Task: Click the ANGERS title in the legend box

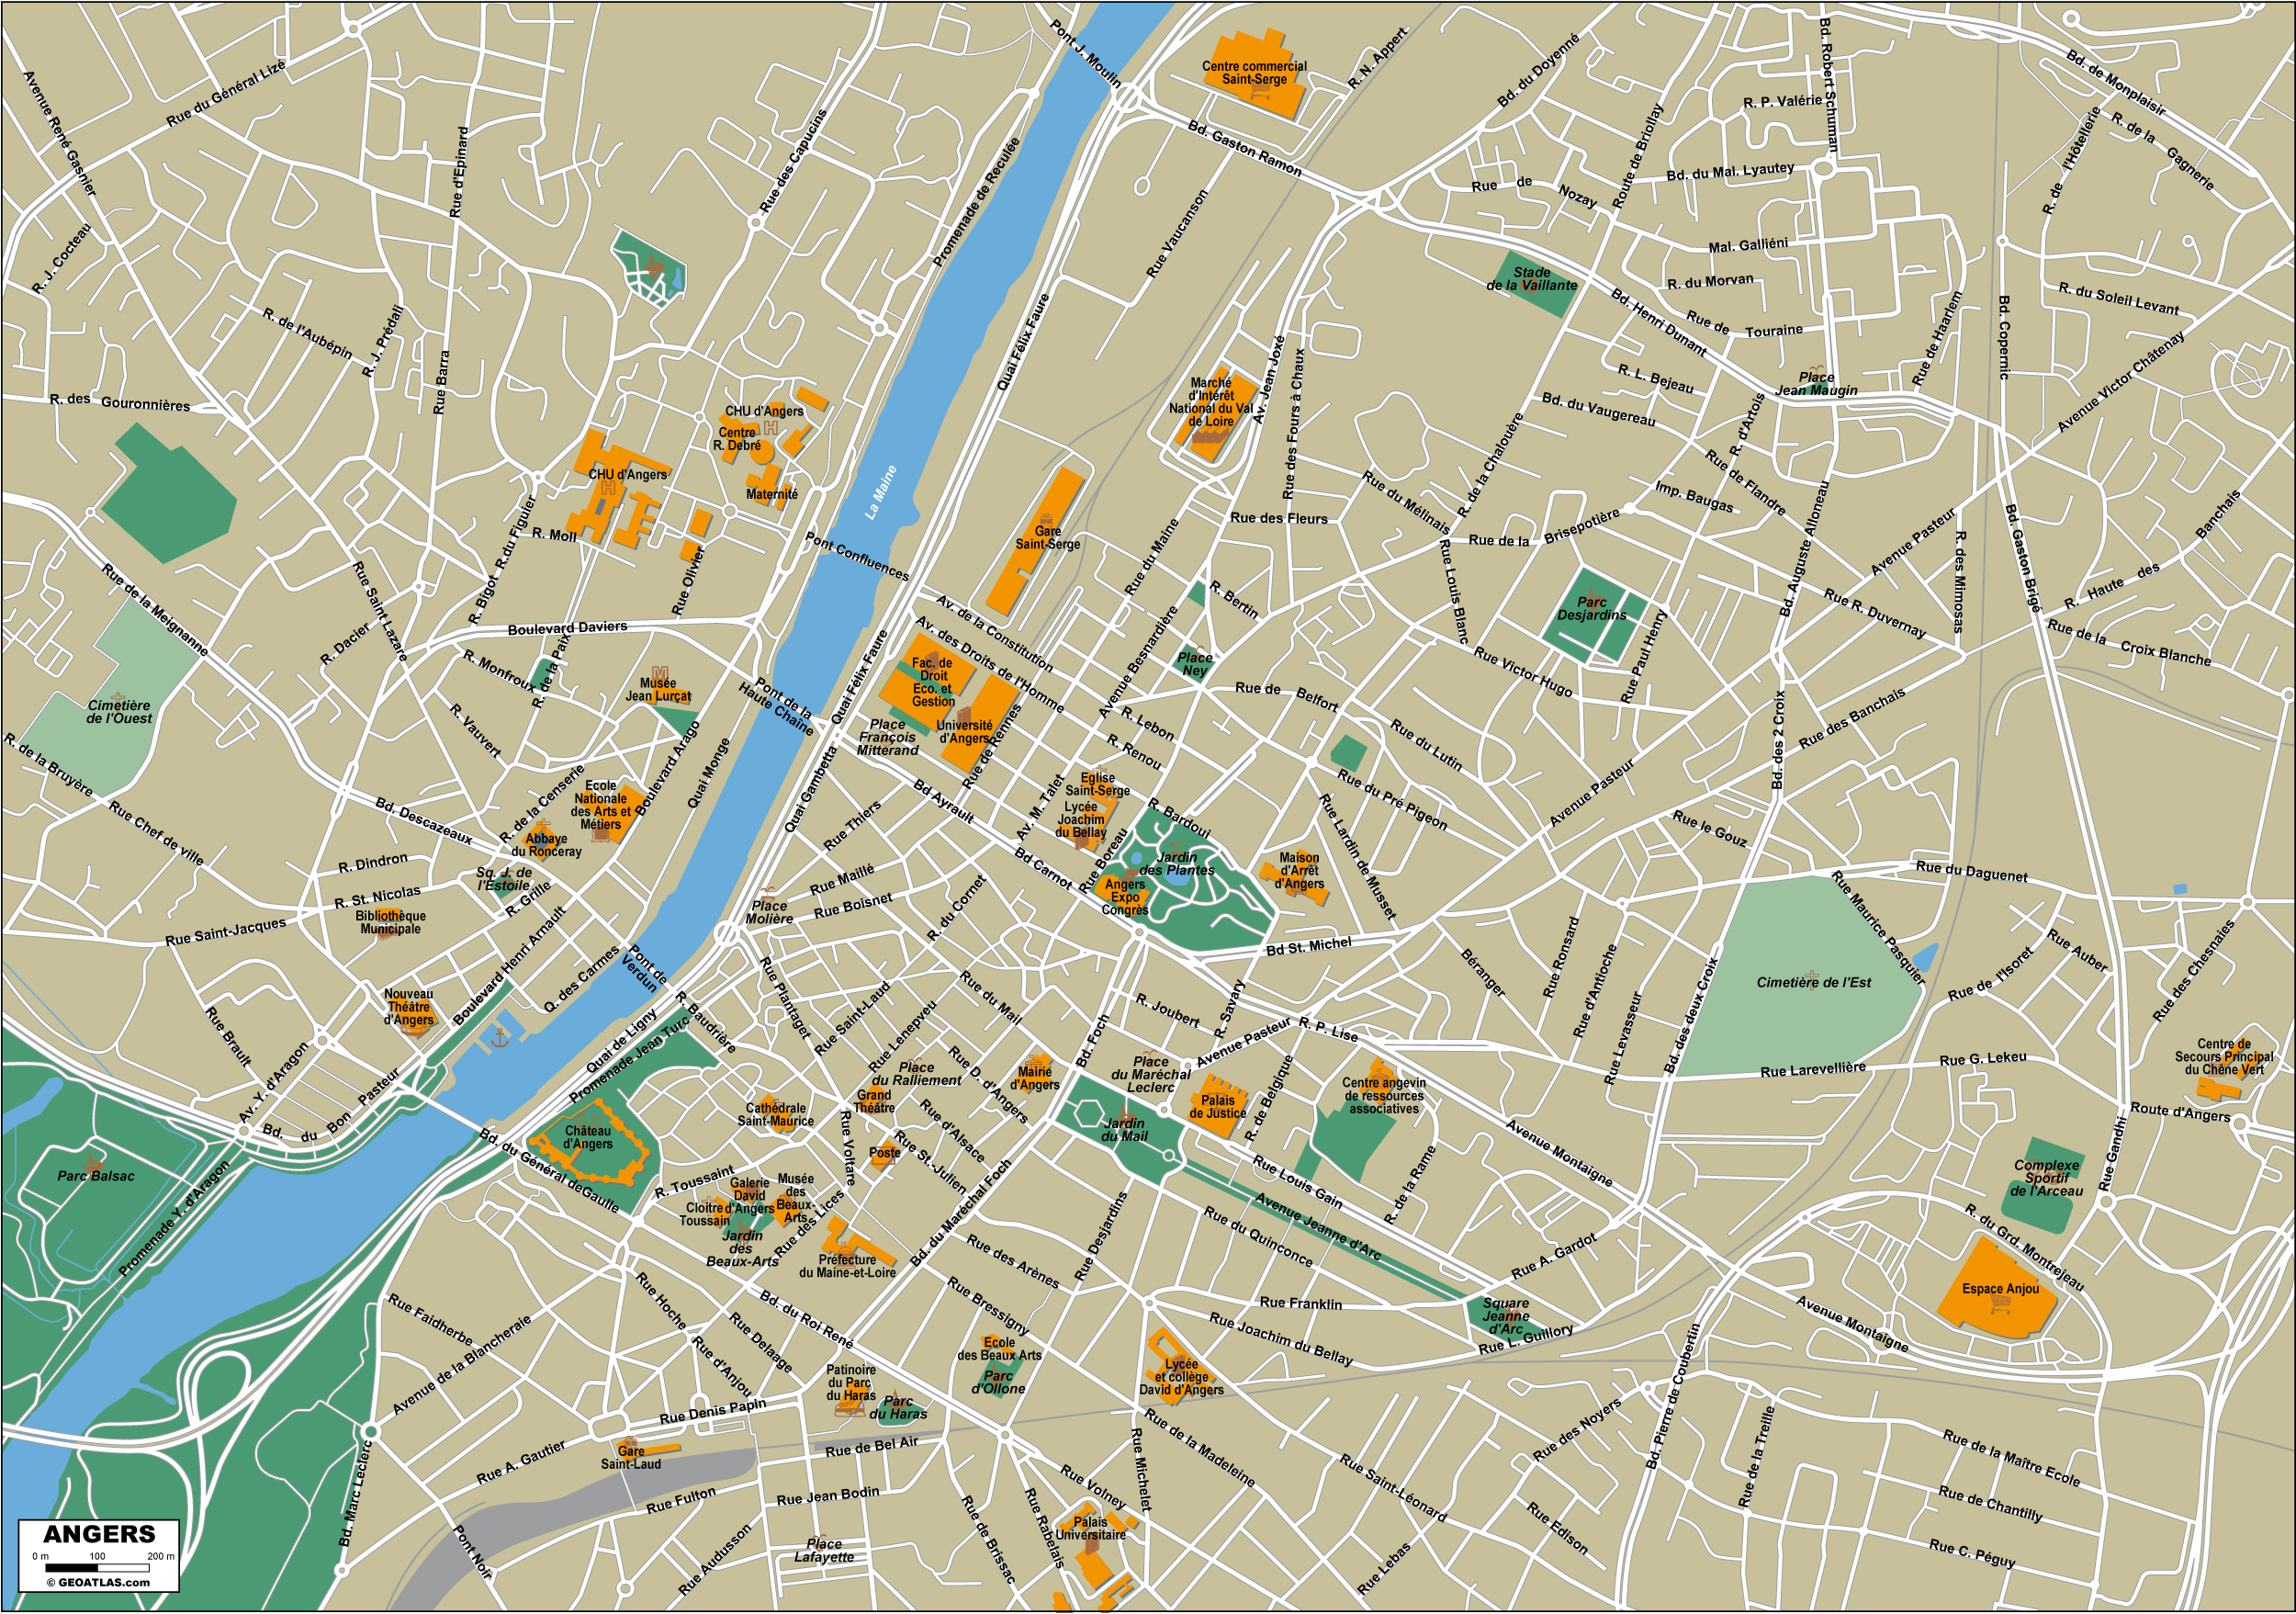Action: 99,1534
